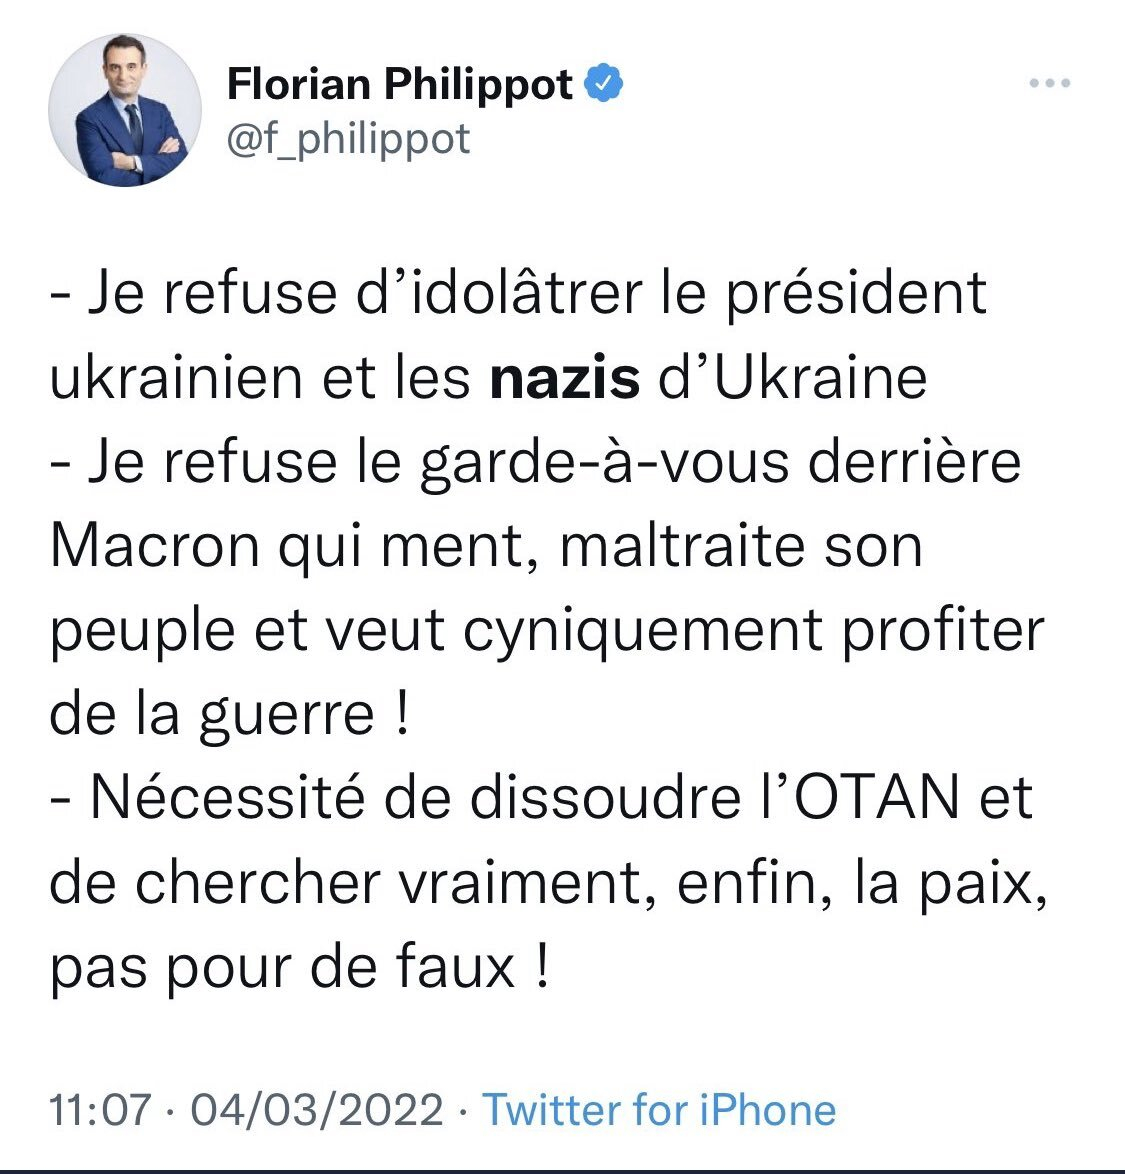Open the tweet's more options menu
Viewport: 1125px width, 1174px height.
coord(1050,84)
